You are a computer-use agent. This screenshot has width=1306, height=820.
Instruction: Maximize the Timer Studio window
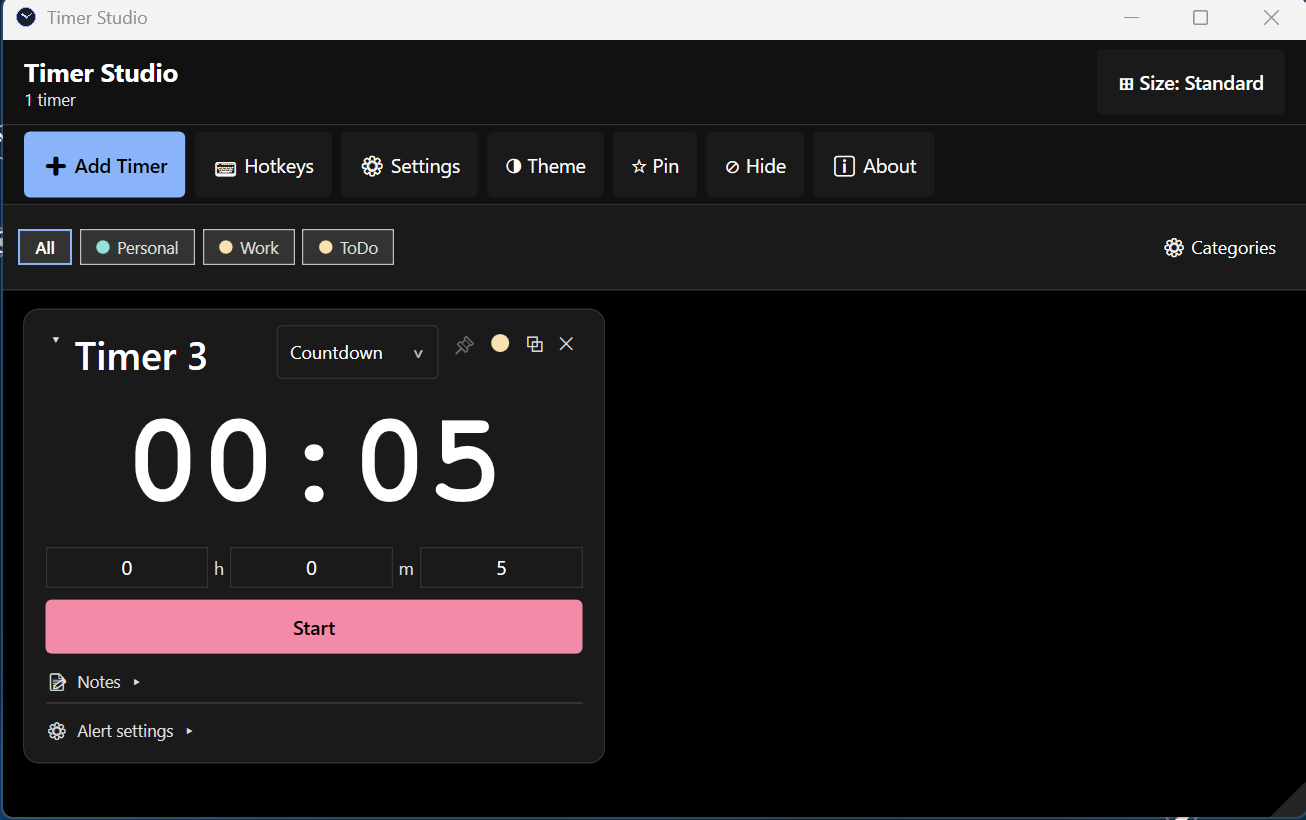pos(1201,17)
